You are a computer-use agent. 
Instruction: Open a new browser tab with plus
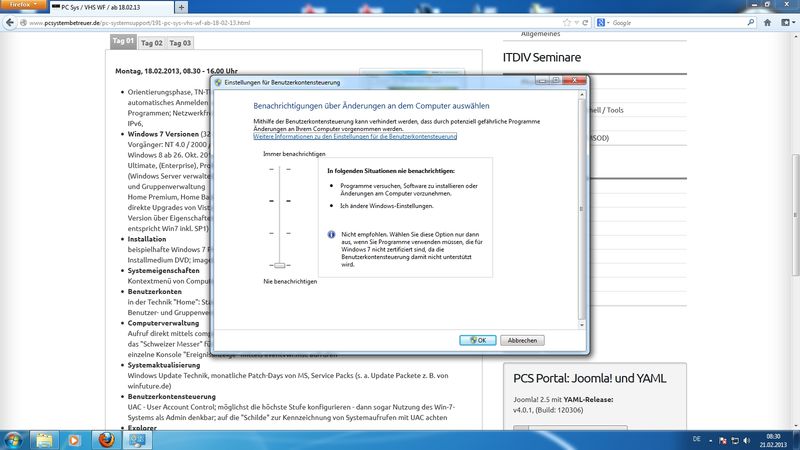[x=181, y=7]
